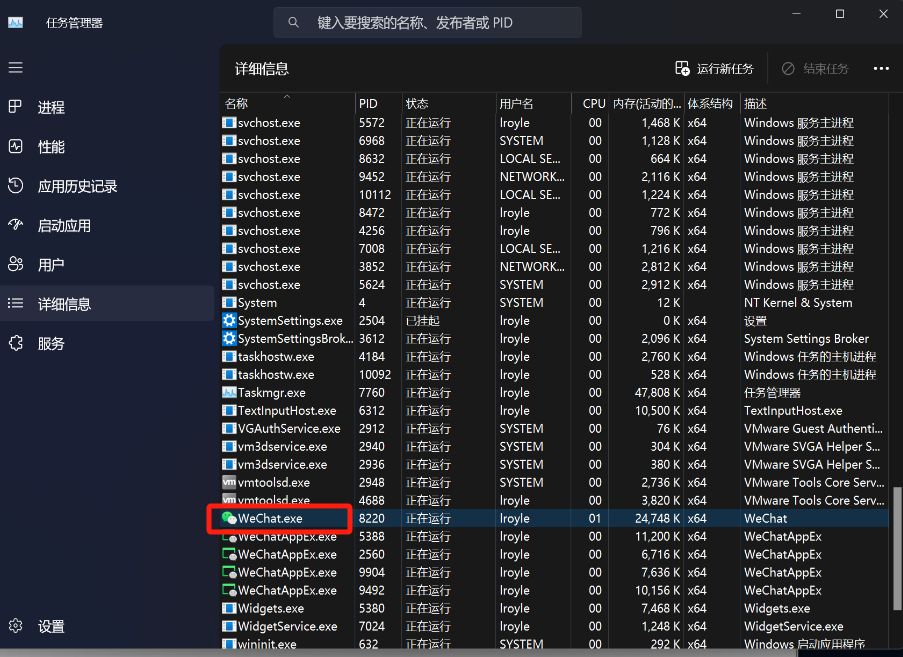The height and width of the screenshot is (657, 903).
Task: Select WeChatAppEx.exe with PID 9492
Action: coord(287,590)
